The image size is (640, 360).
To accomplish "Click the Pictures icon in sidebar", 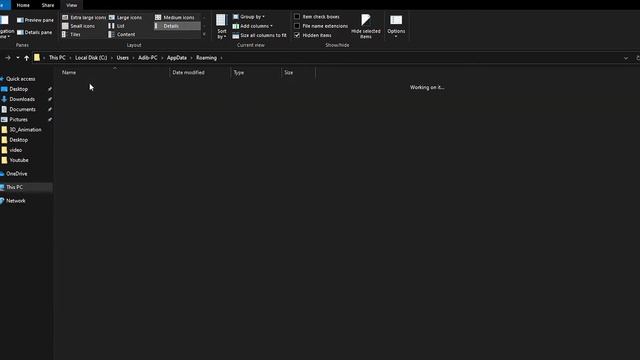I will pos(4,120).
